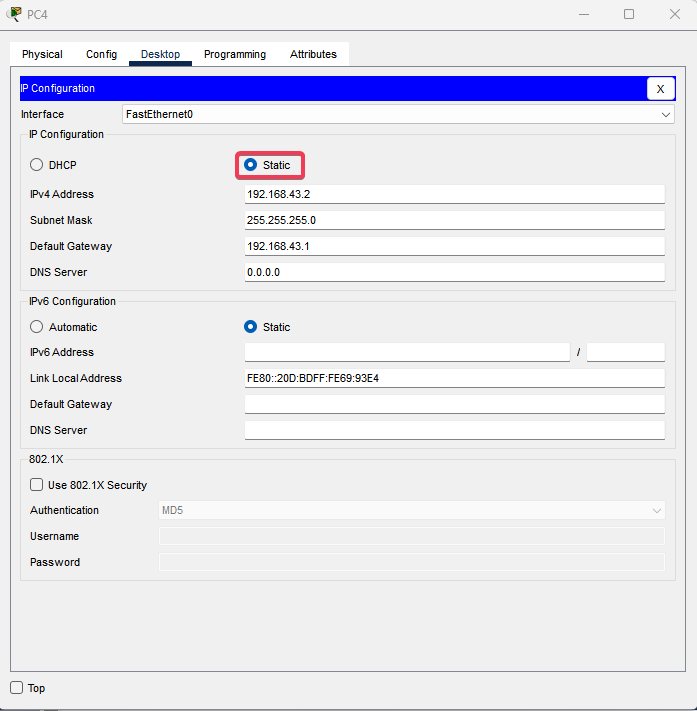
Task: Click the PC4 Packet Tracer window icon
Action: pos(13,14)
